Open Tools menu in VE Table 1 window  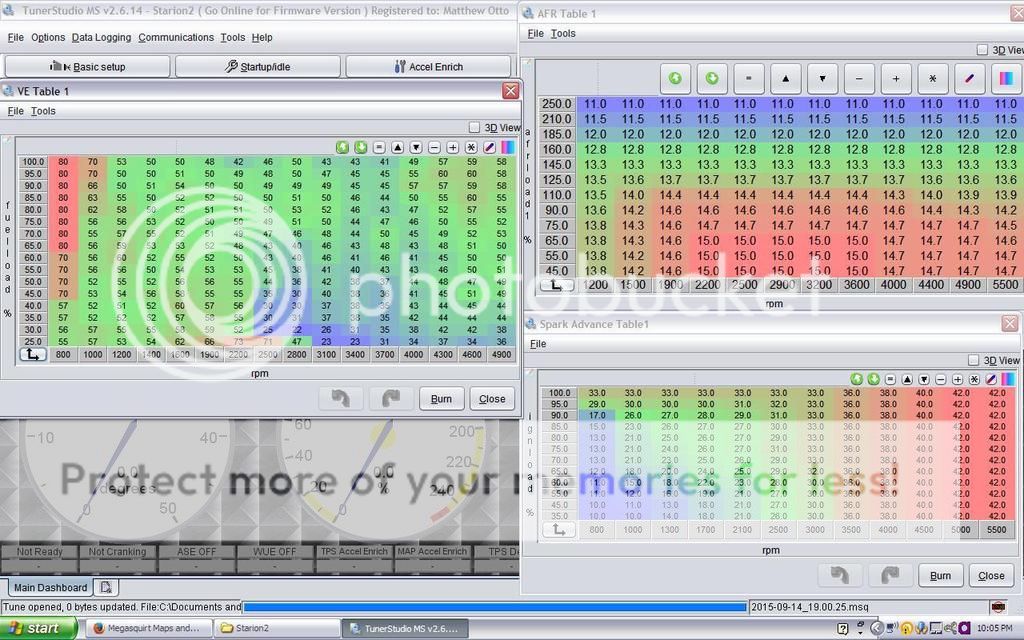pos(43,111)
